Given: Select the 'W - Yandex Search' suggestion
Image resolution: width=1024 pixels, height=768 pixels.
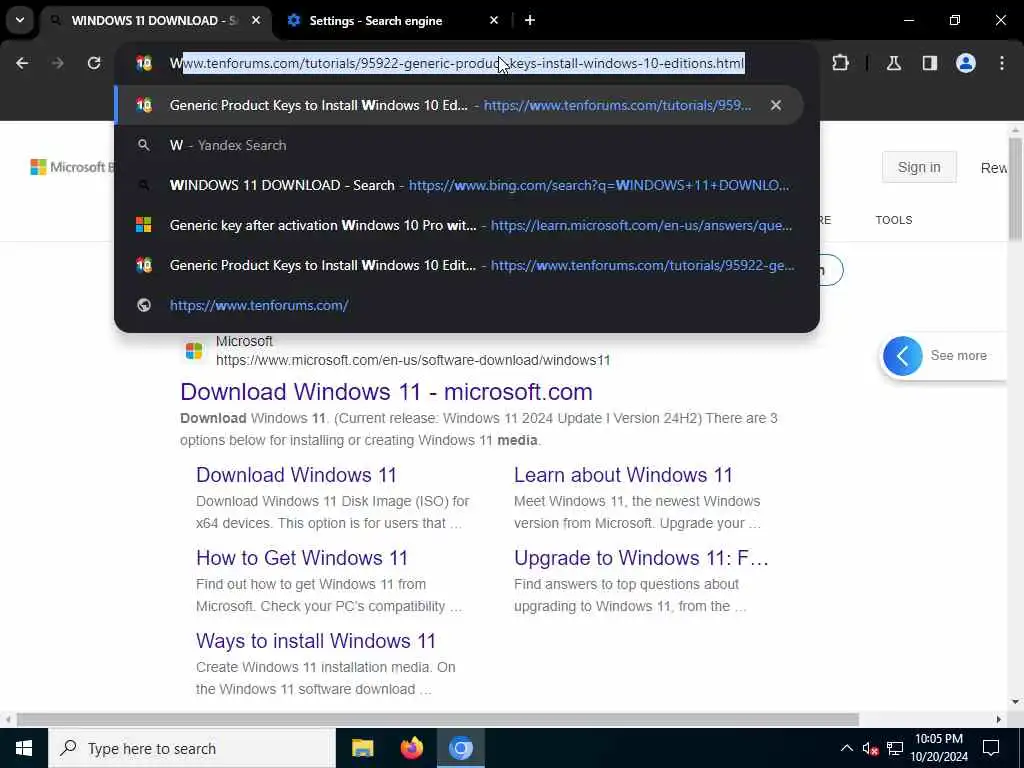Looking at the screenshot, I should [x=466, y=145].
